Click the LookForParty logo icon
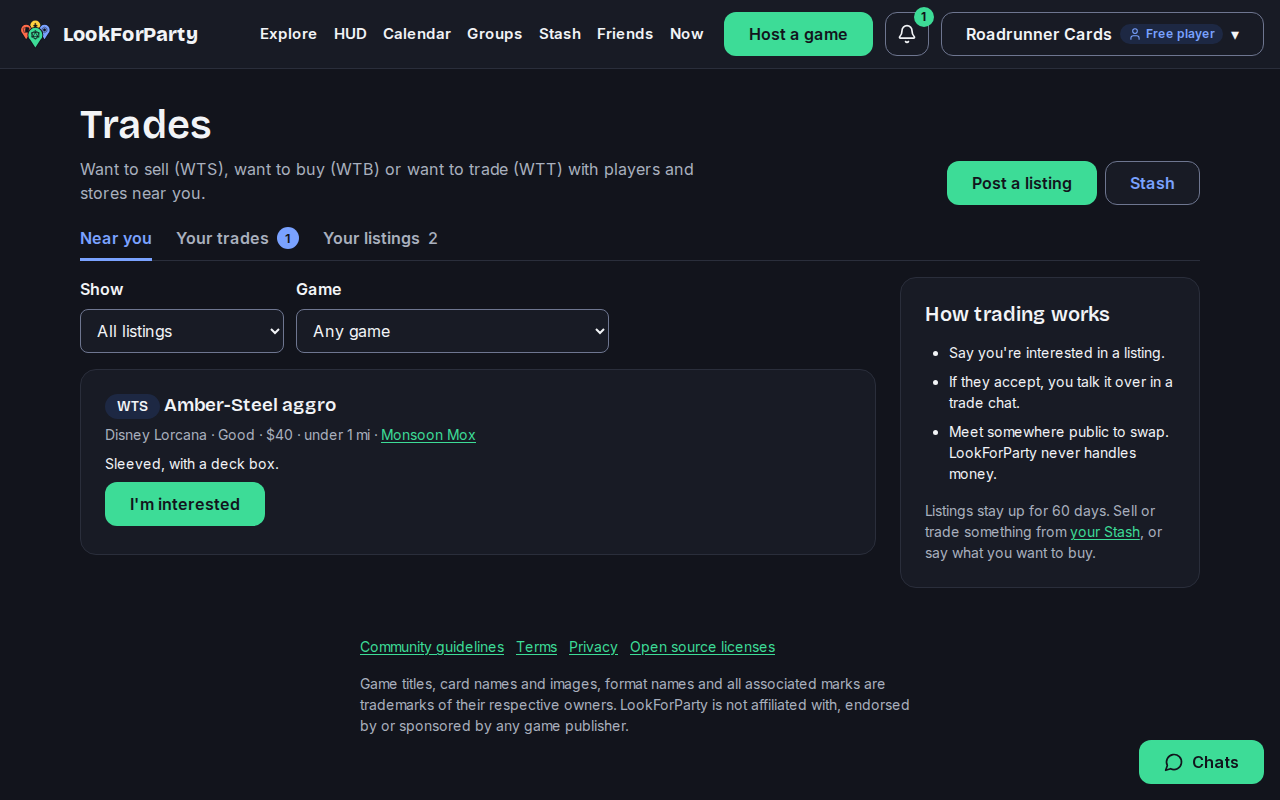The height and width of the screenshot is (800, 1280). pyautogui.click(x=35, y=34)
